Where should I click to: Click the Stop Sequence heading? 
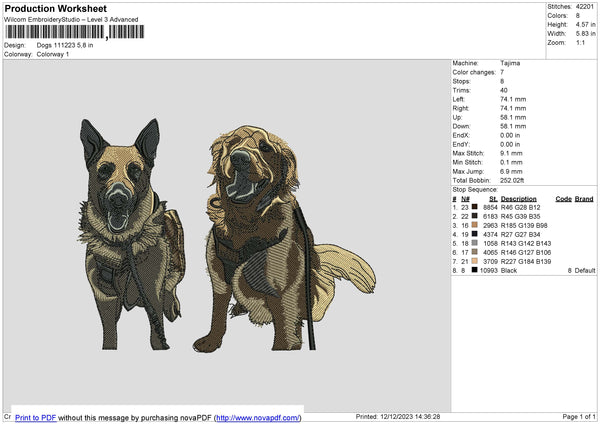pos(475,188)
